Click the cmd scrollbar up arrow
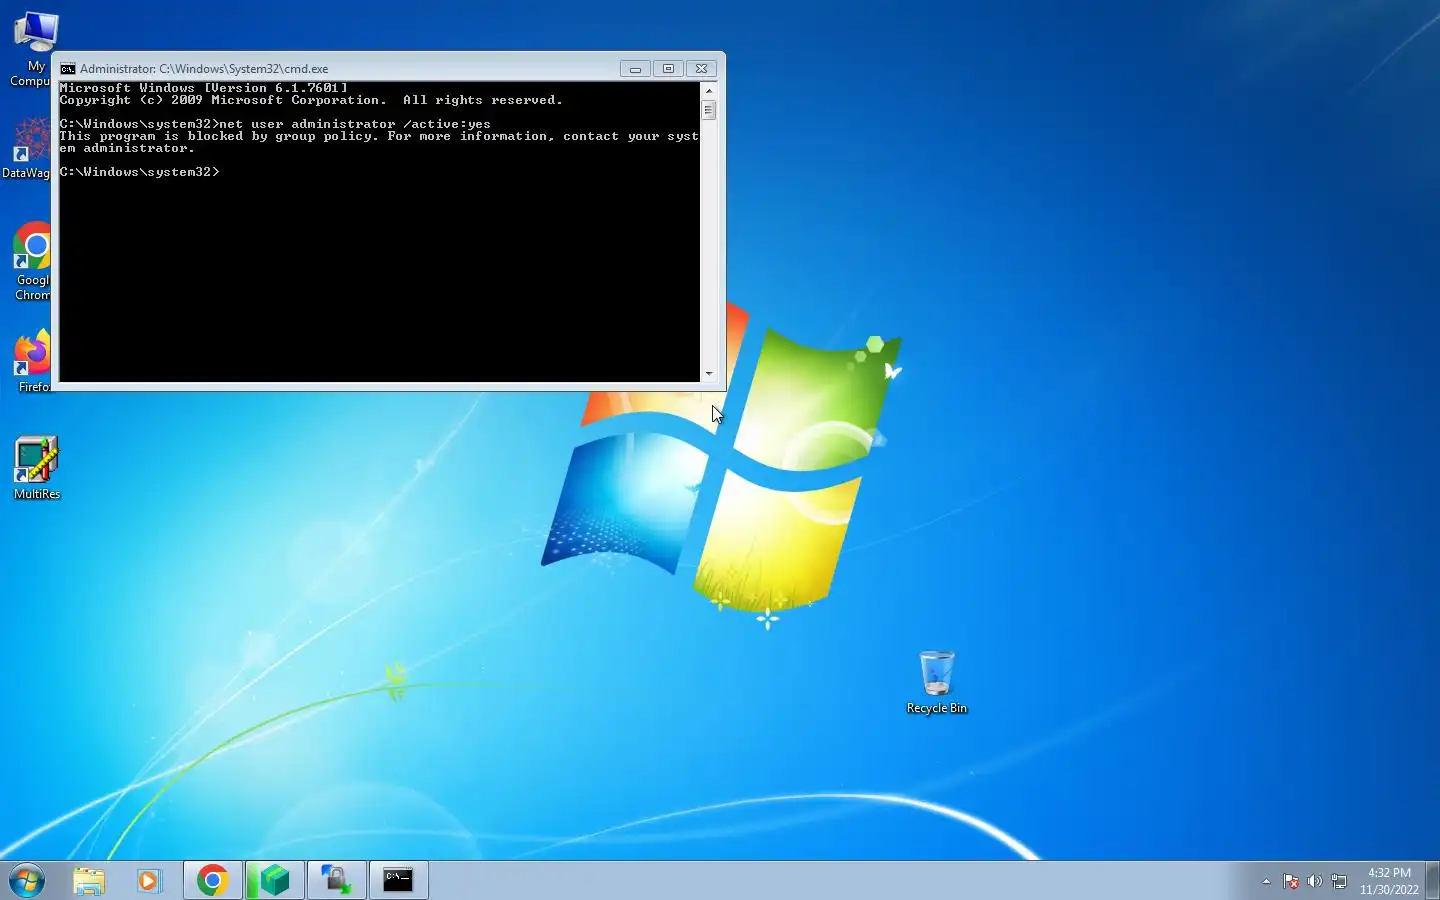The height and width of the screenshot is (900, 1440). point(709,90)
